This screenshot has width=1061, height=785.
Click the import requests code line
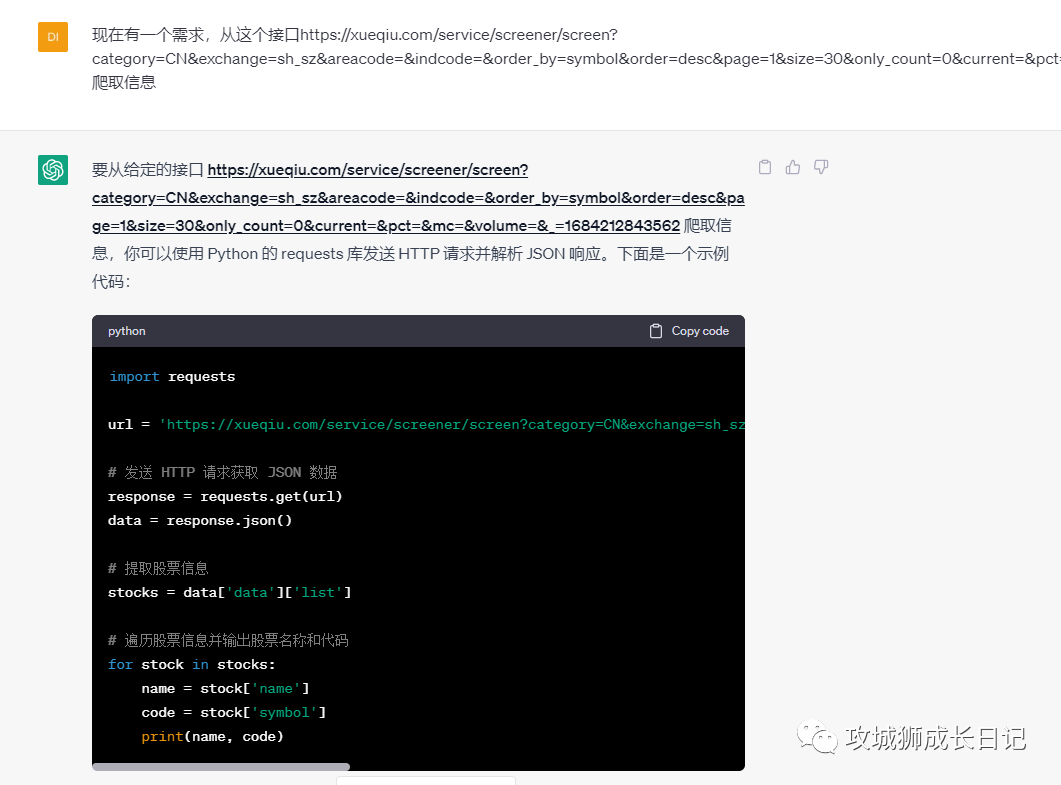tap(172, 377)
